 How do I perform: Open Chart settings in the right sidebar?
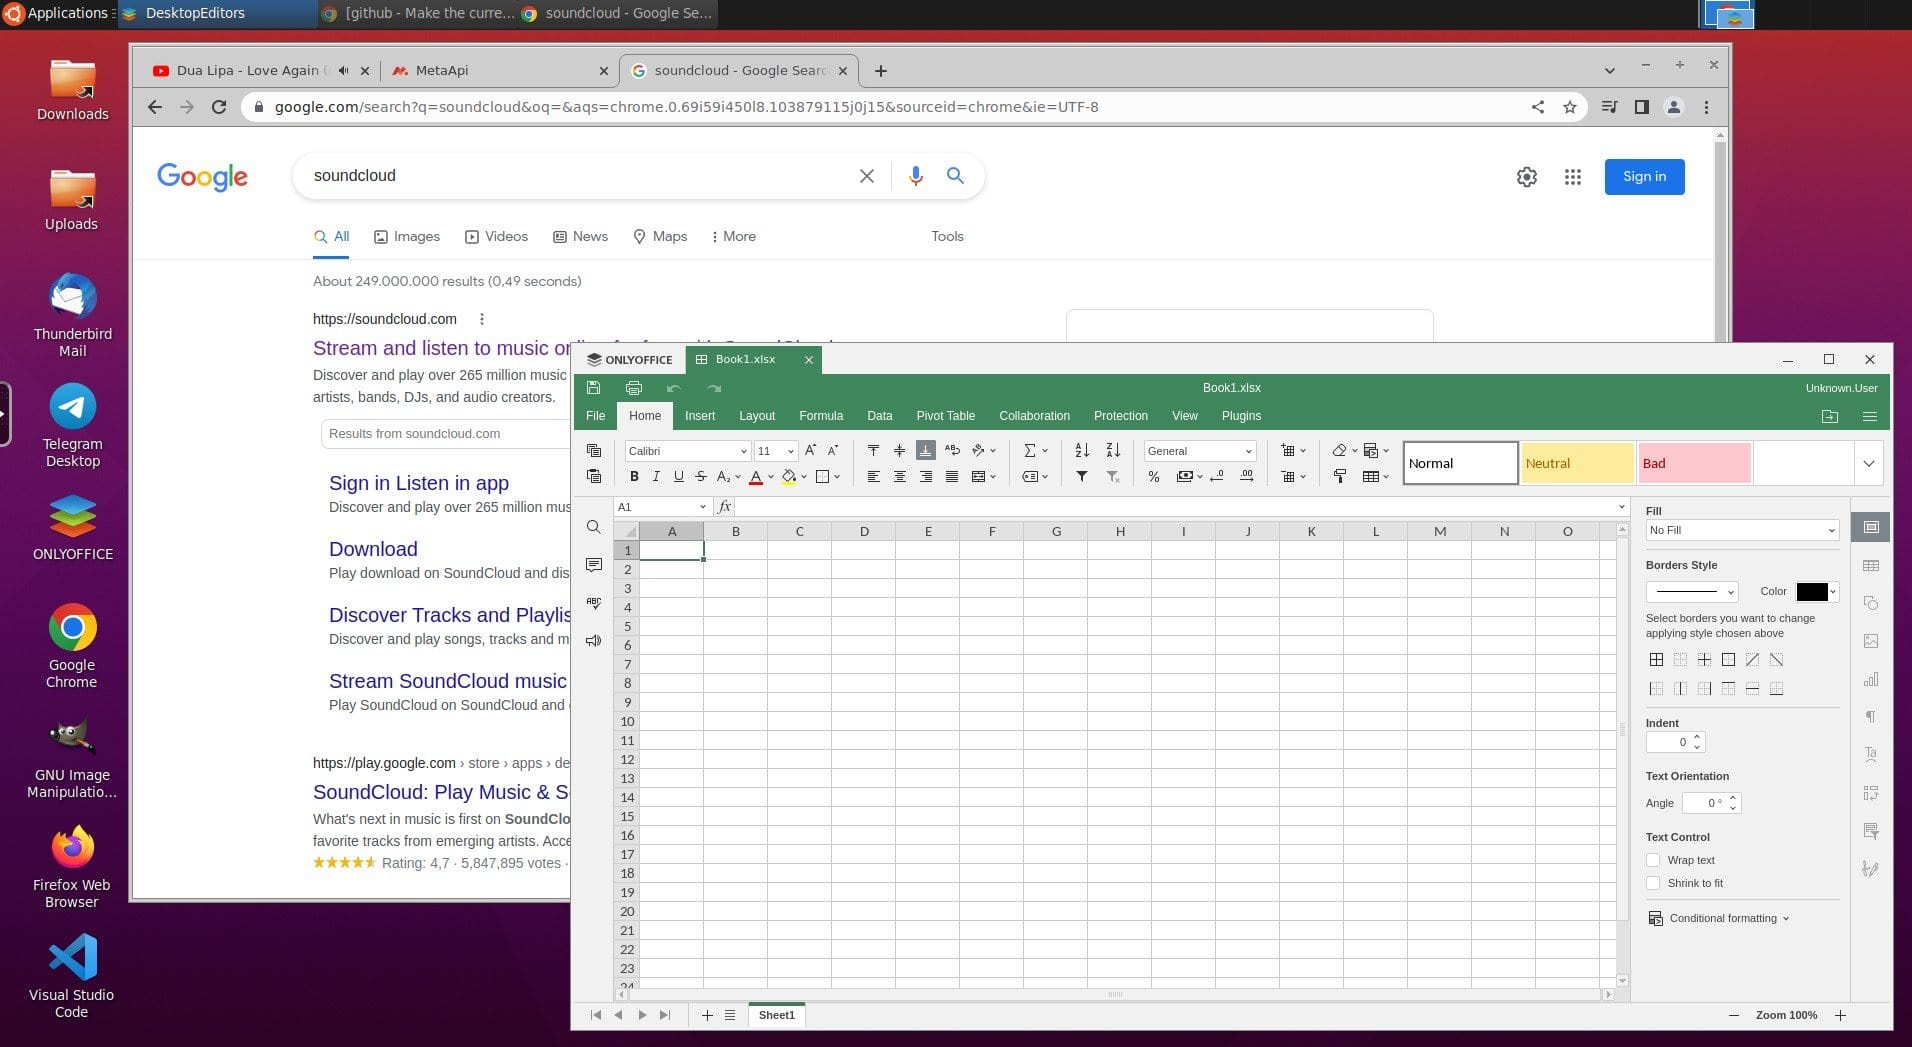1869,679
